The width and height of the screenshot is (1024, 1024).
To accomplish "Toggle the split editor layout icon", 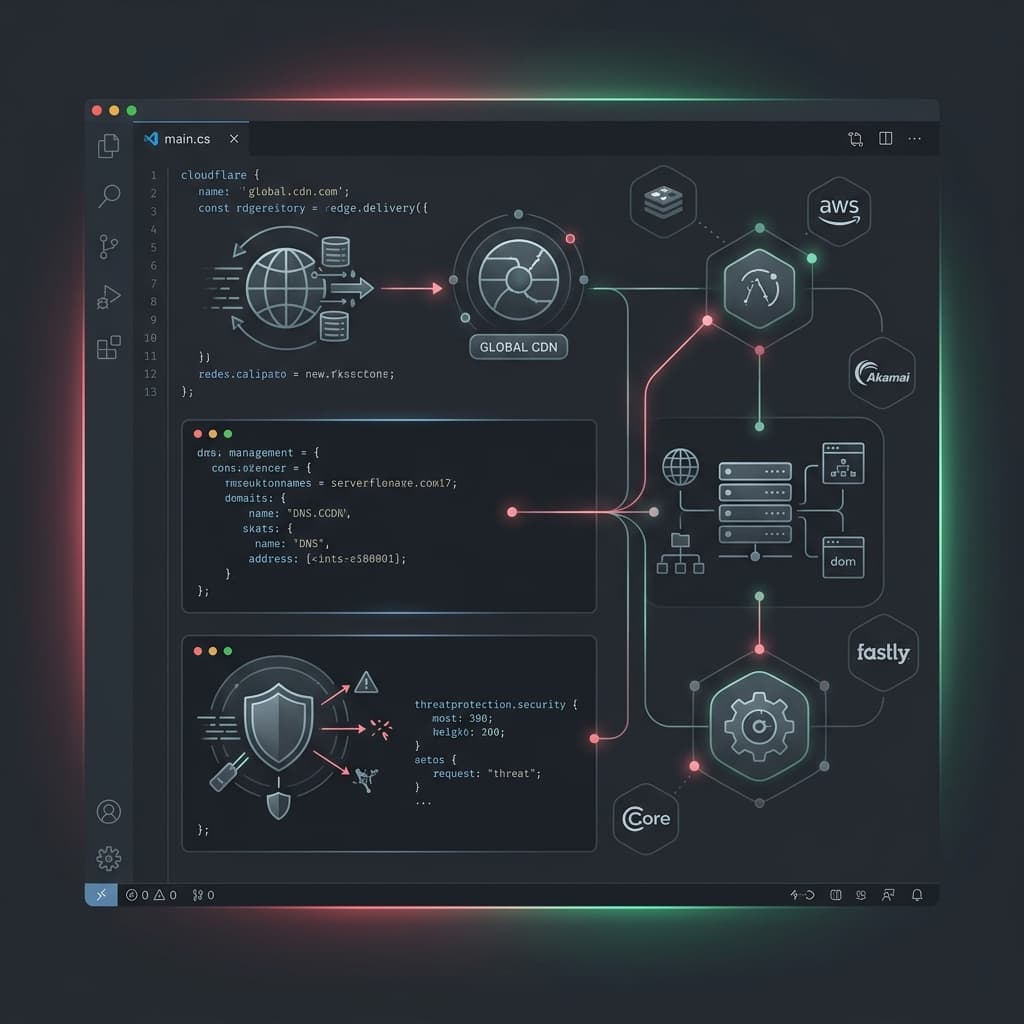I will pos(886,138).
